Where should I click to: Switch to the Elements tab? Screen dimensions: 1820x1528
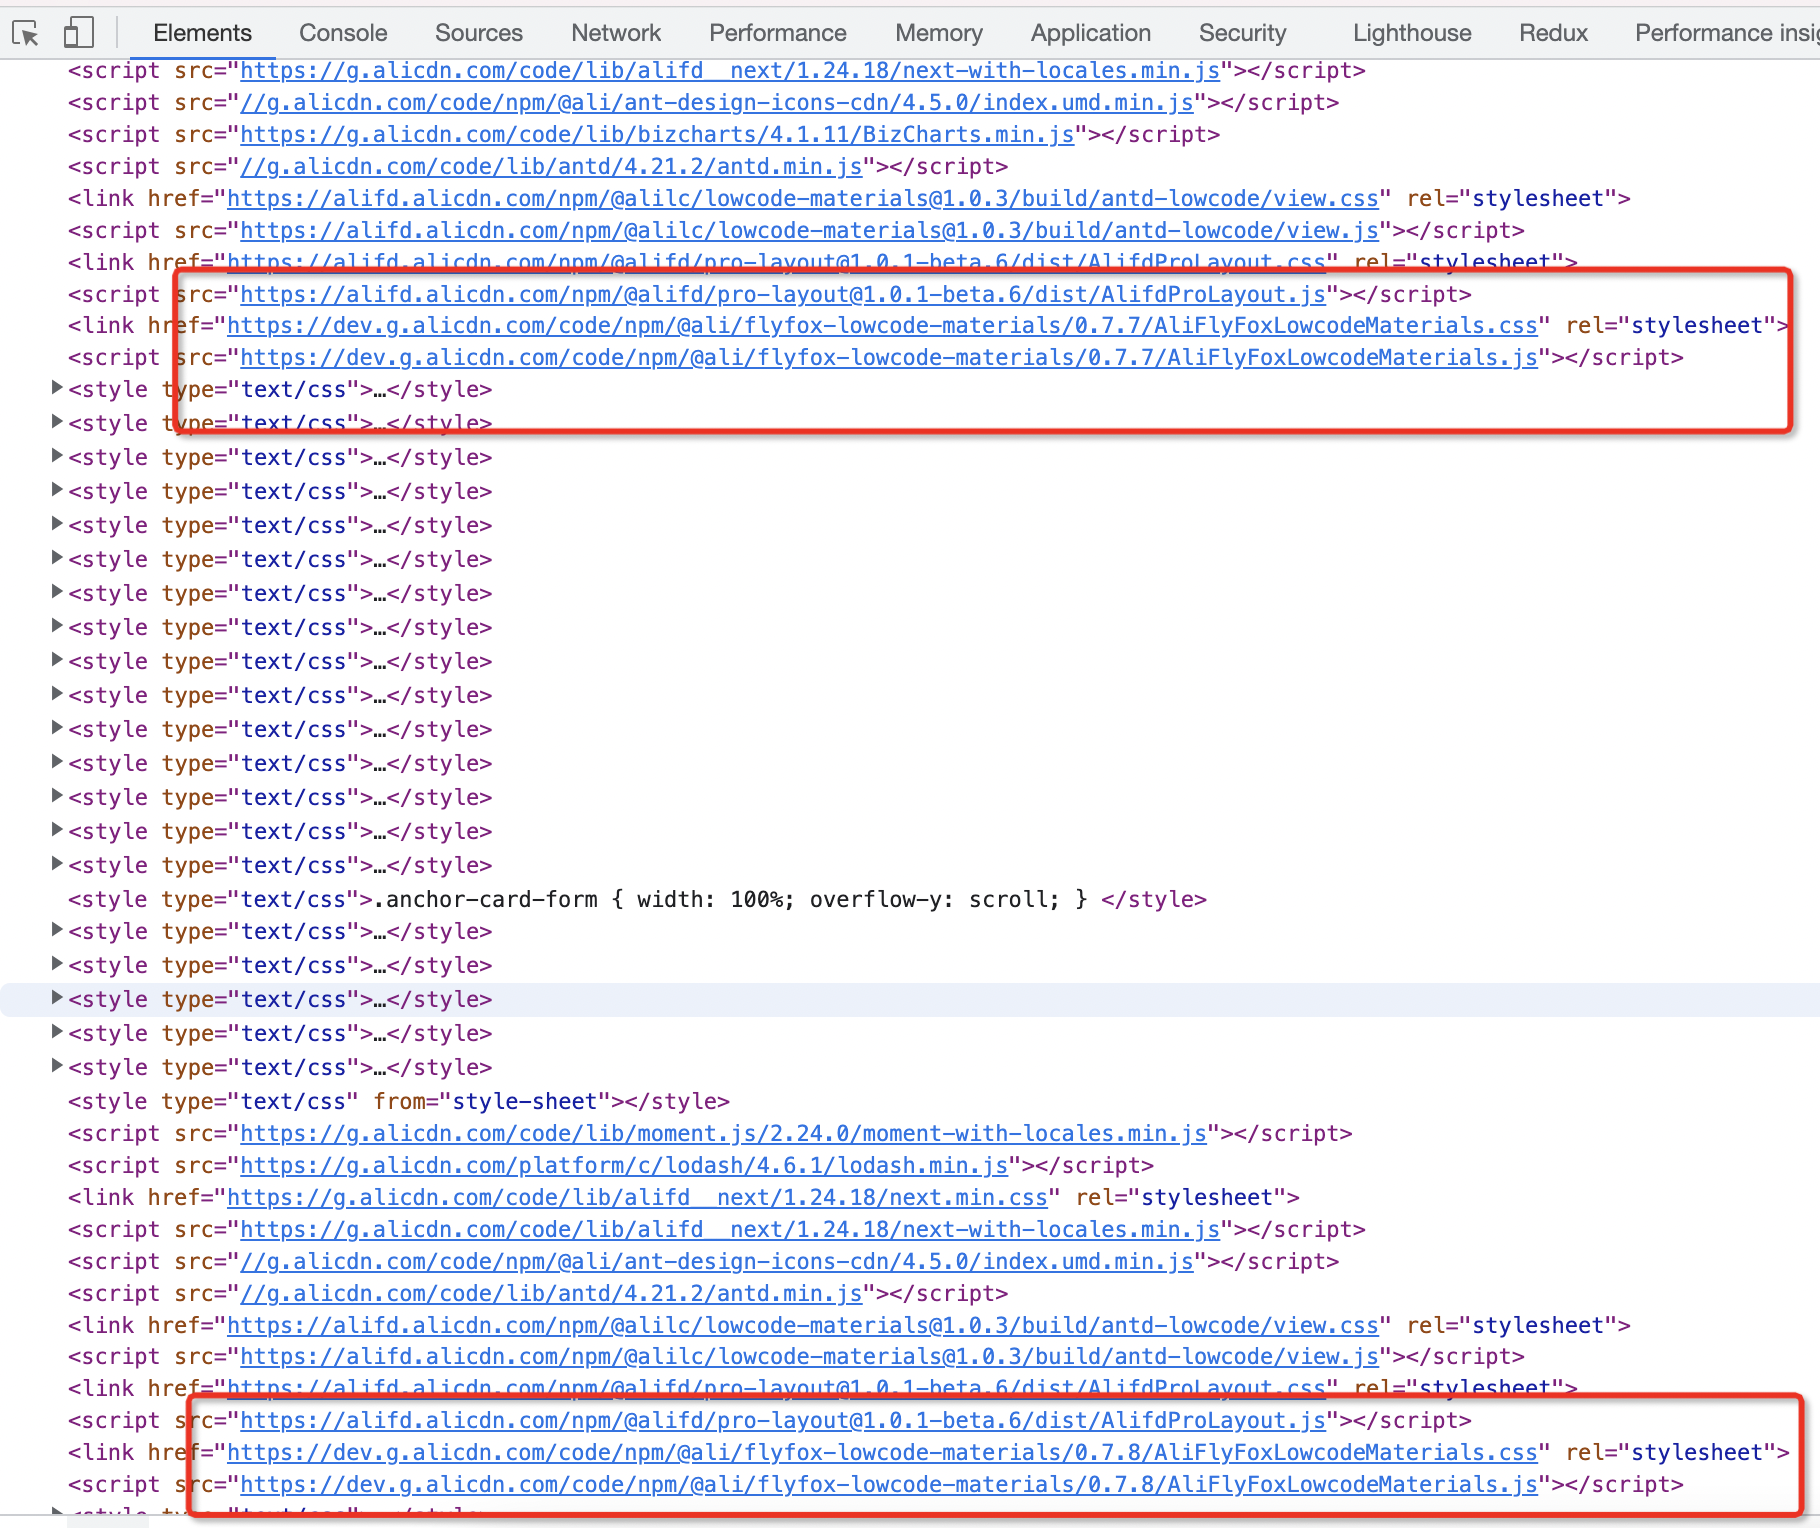pos(202,33)
